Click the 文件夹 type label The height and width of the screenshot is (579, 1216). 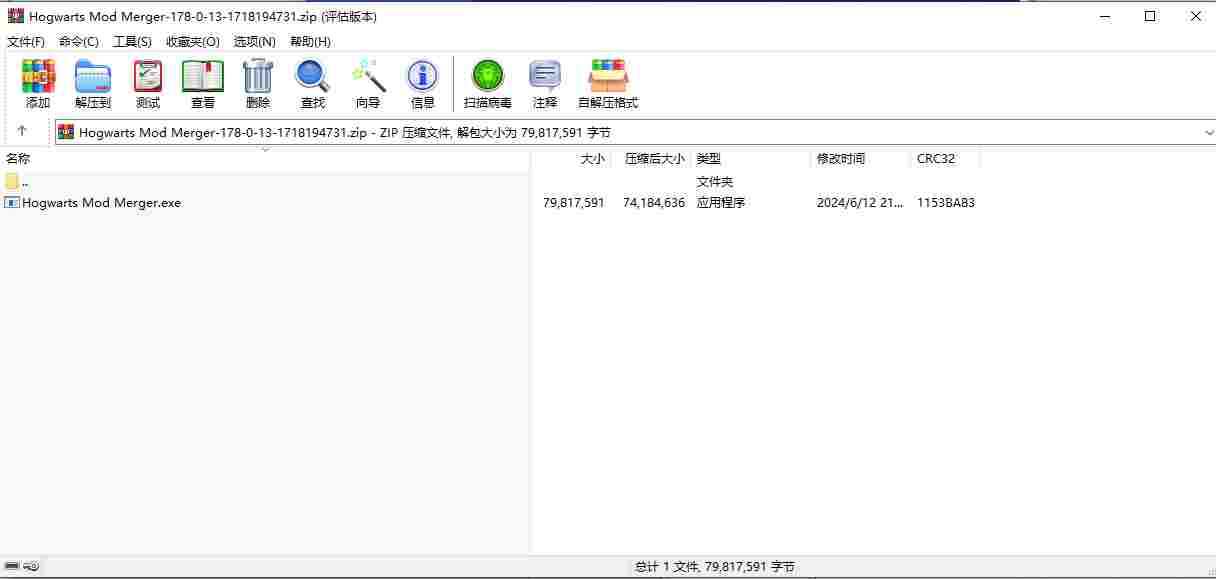point(715,181)
